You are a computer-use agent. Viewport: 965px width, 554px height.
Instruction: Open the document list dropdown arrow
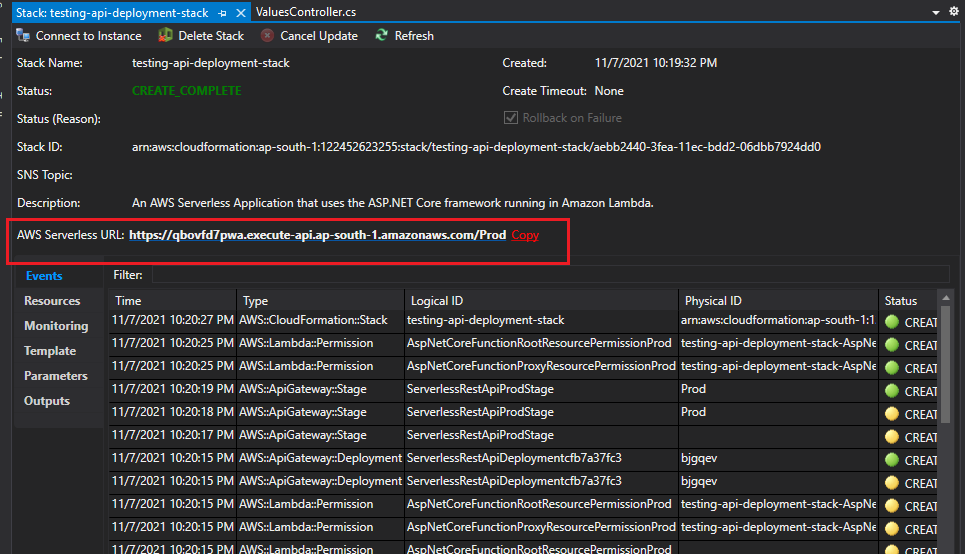[935, 12]
